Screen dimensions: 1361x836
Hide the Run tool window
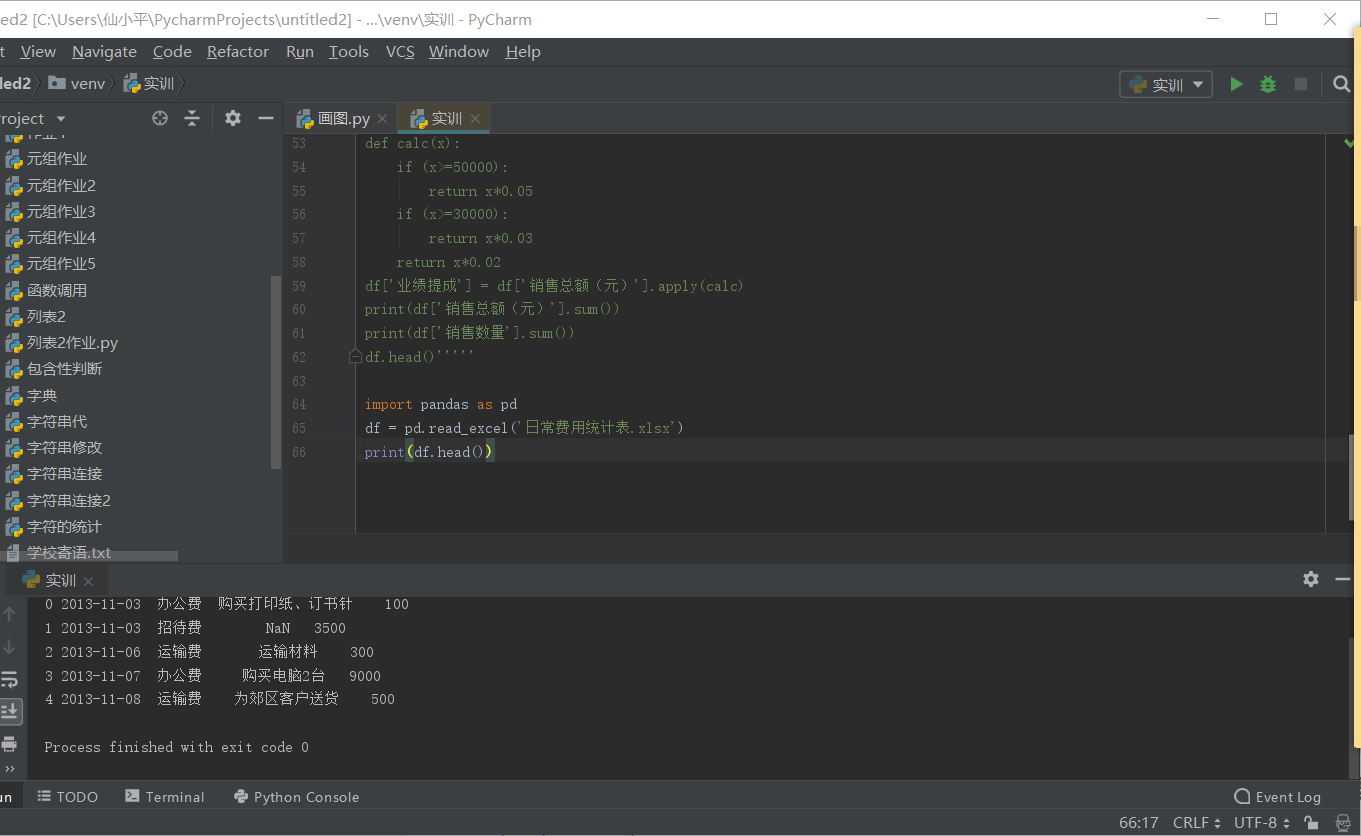coord(1341,579)
